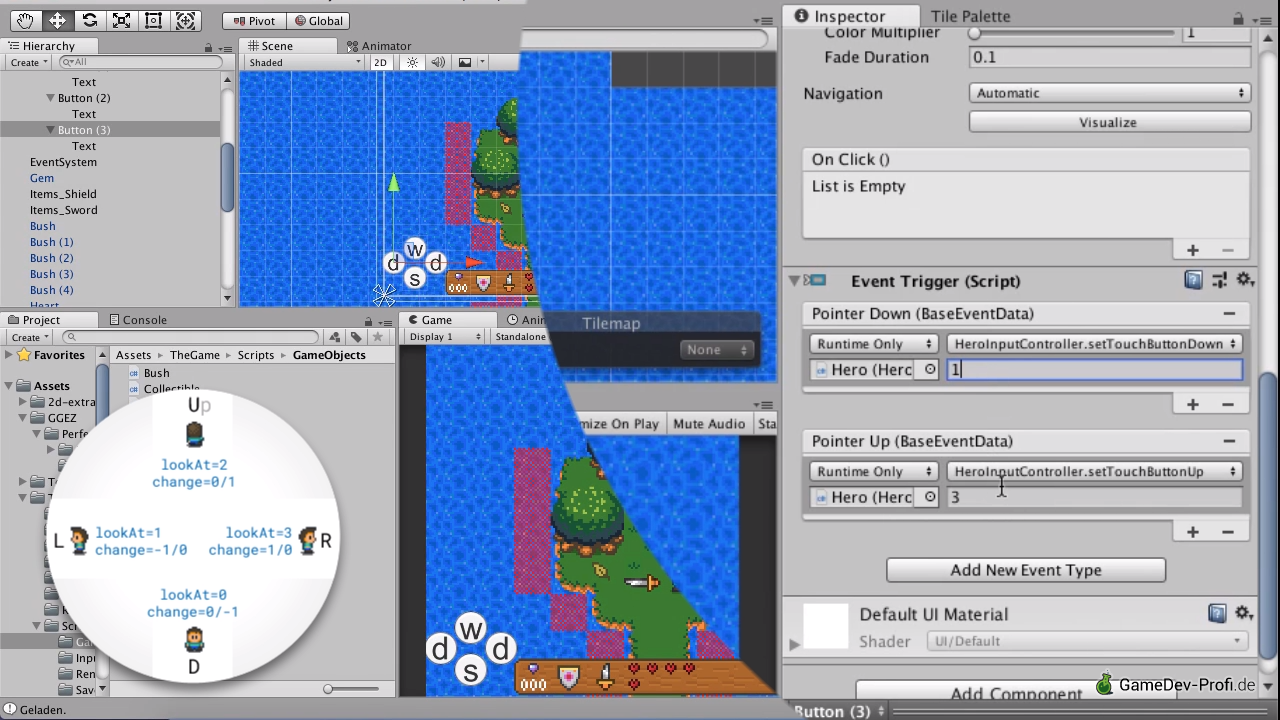The height and width of the screenshot is (720, 1280).
Task: Click the Add New Event Type button
Action: tap(1025, 570)
